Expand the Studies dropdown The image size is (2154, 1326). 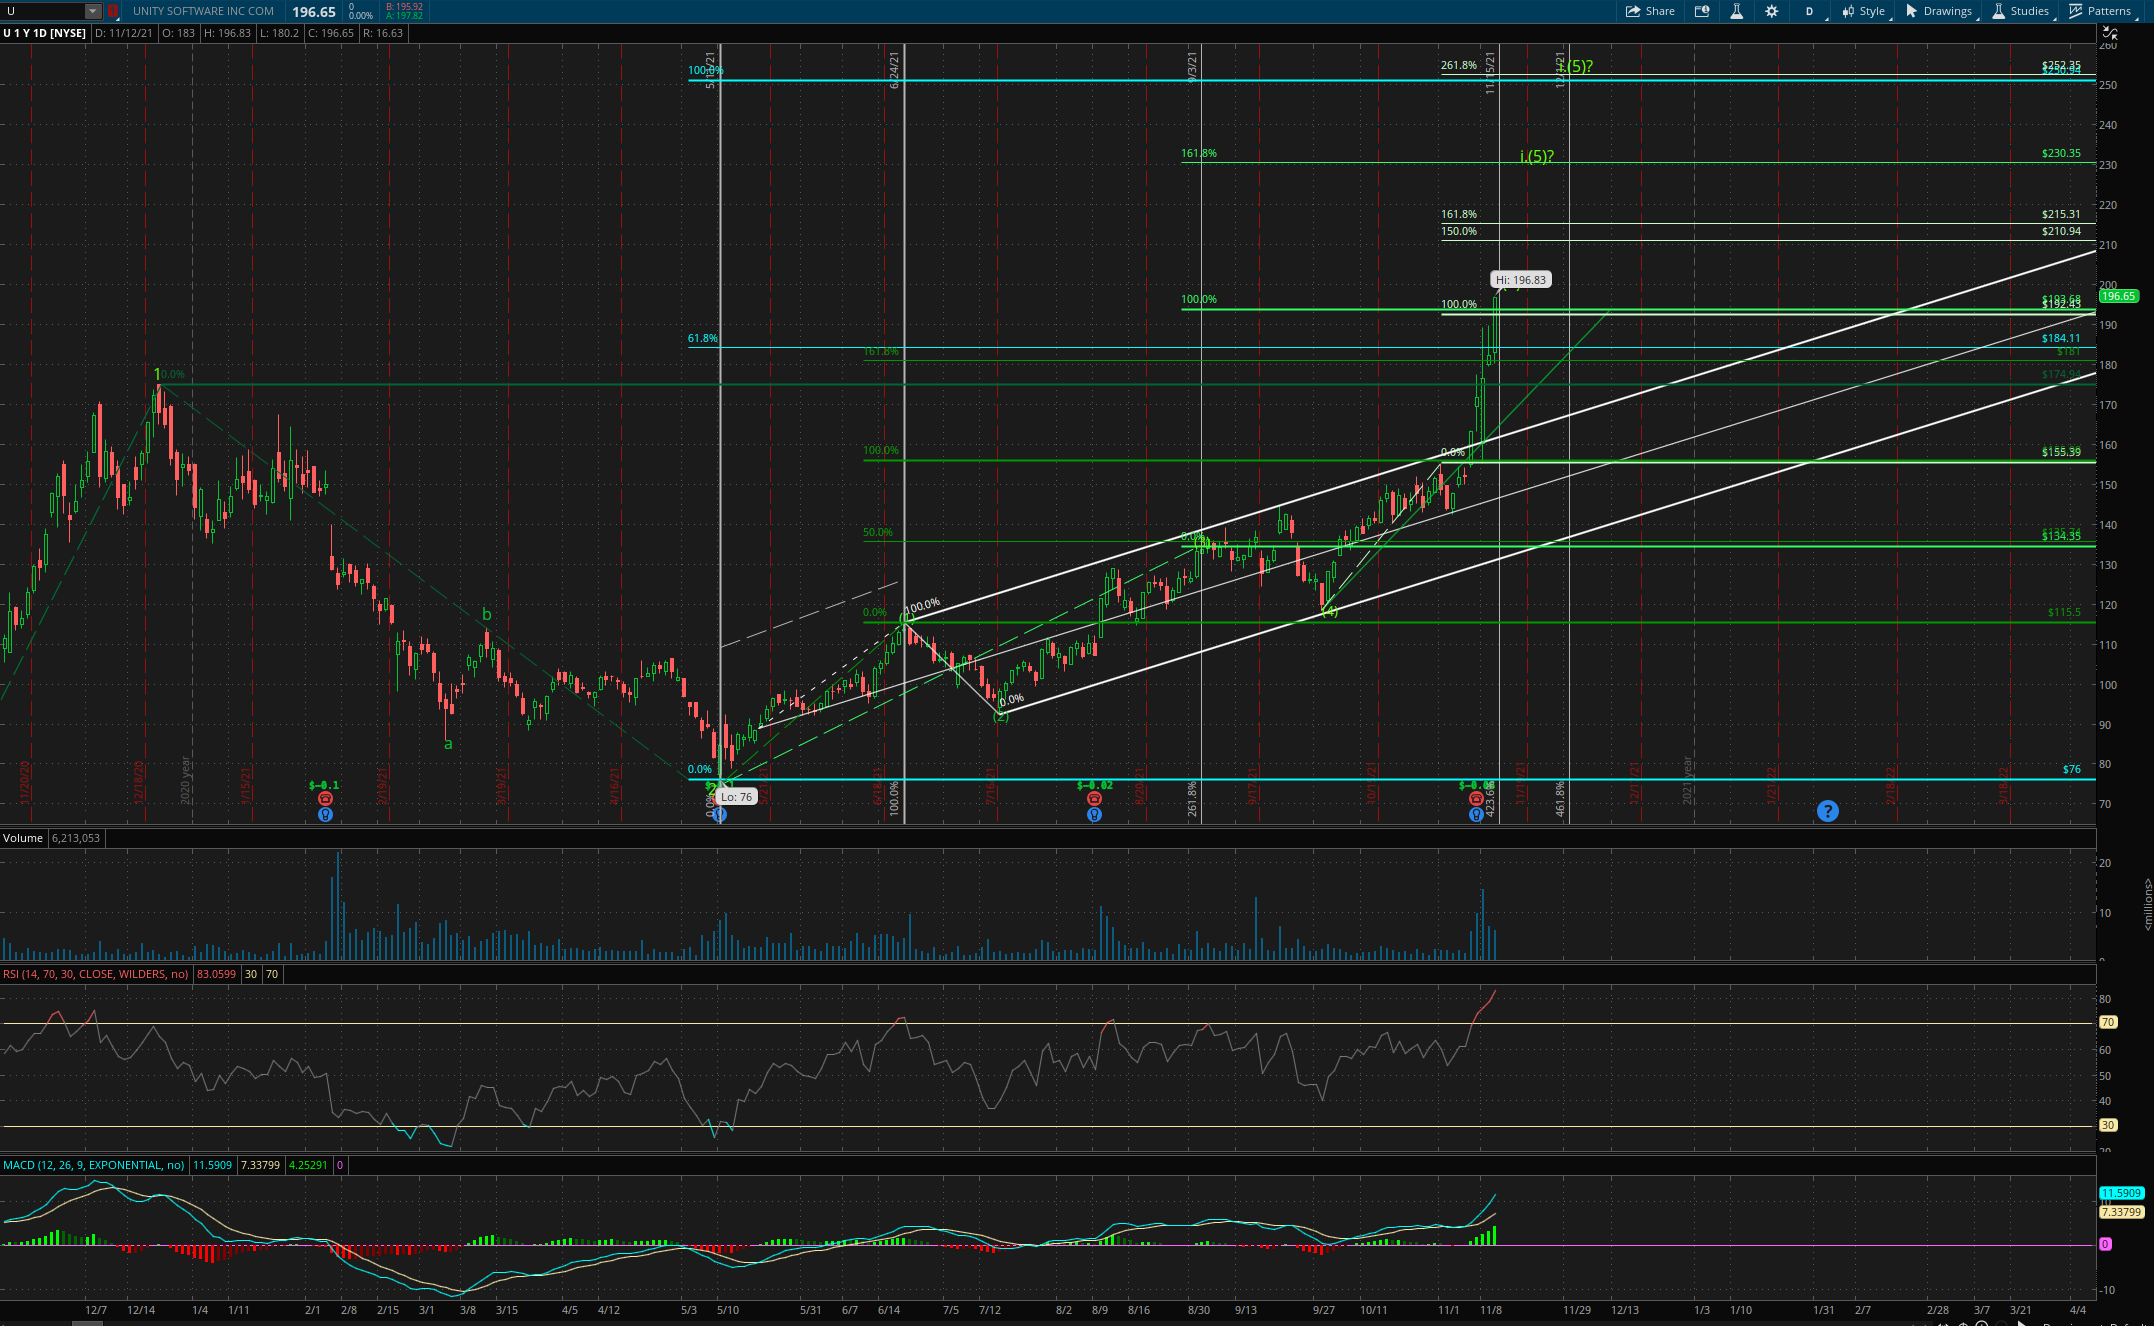click(x=2020, y=11)
